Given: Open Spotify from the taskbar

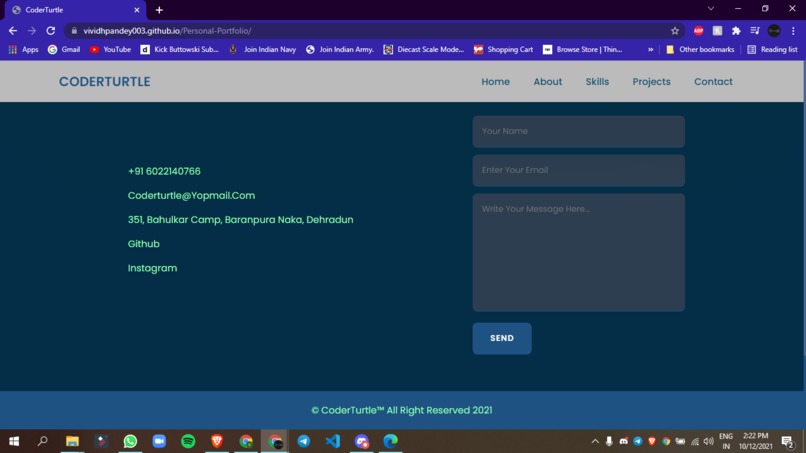Looking at the screenshot, I should [x=188, y=441].
